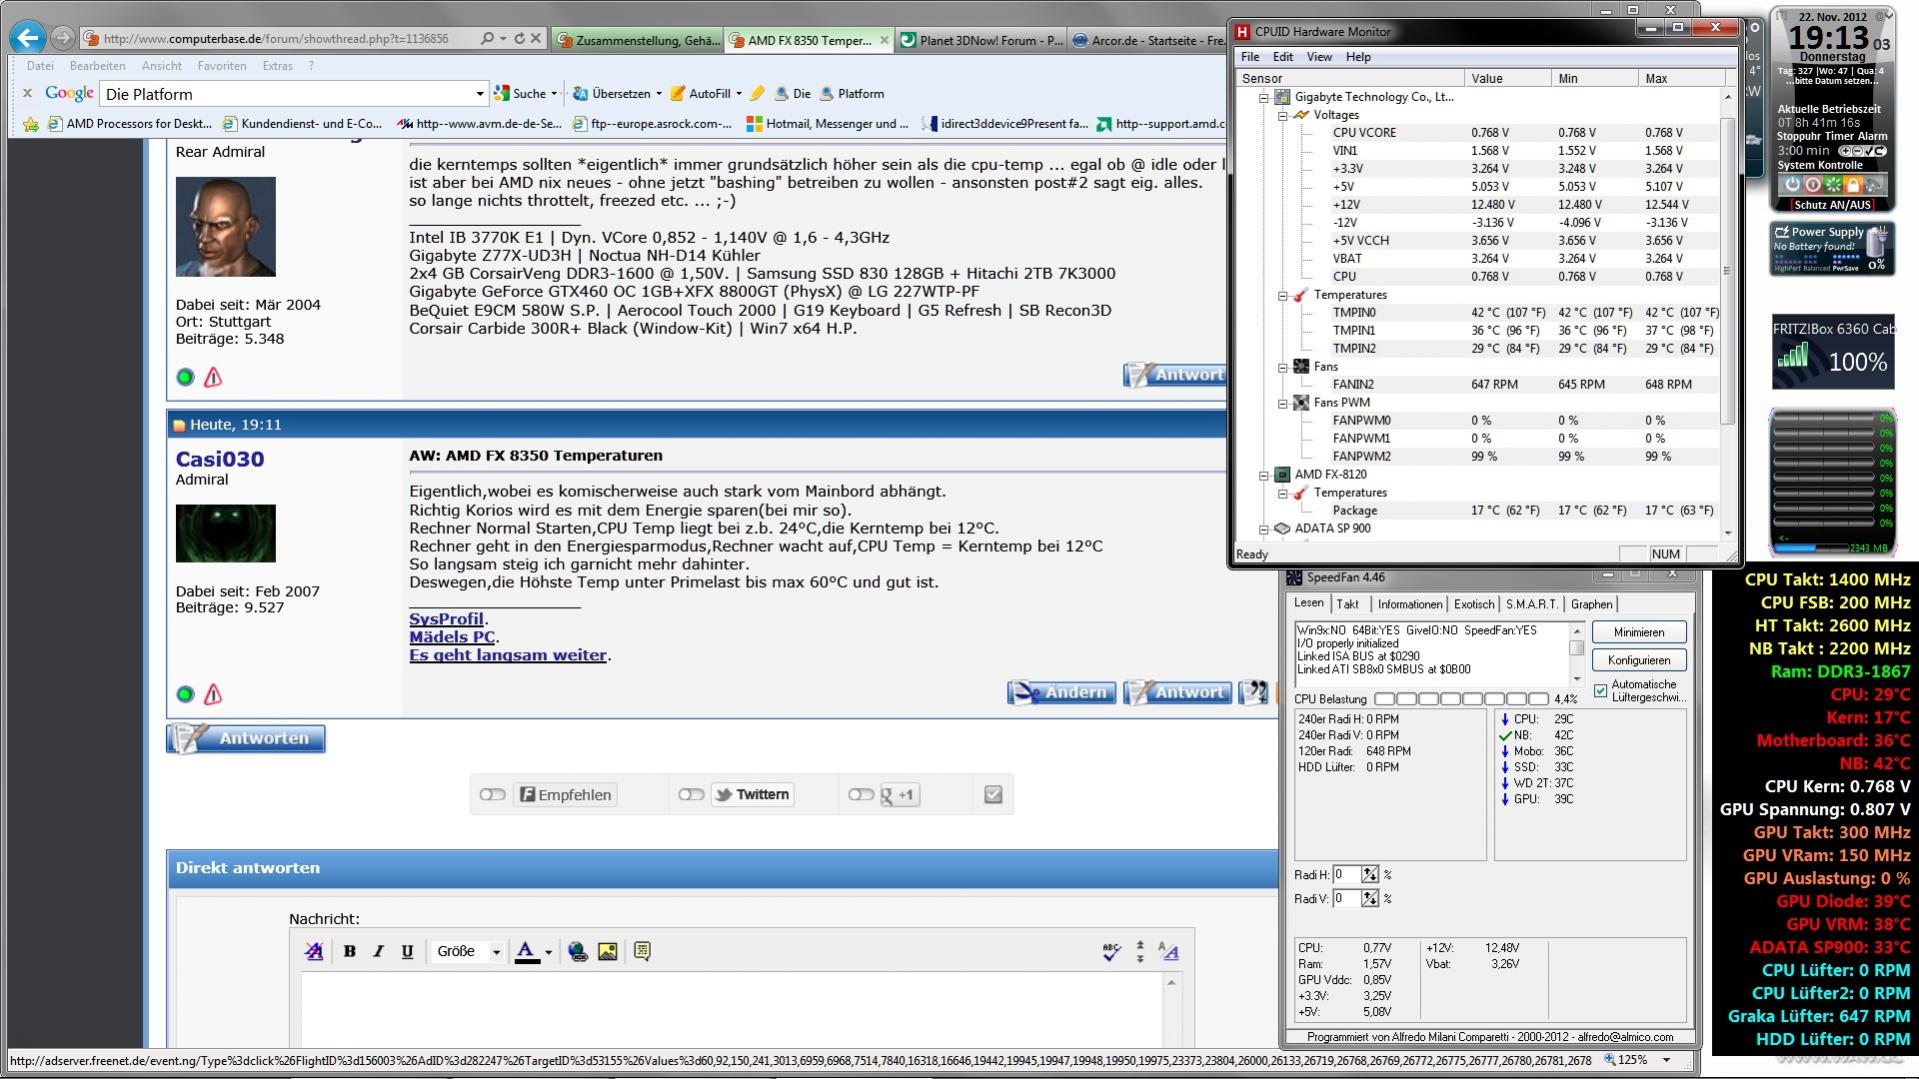
Task: Open the Exotisch tab in SpeedFan
Action: (x=1474, y=604)
